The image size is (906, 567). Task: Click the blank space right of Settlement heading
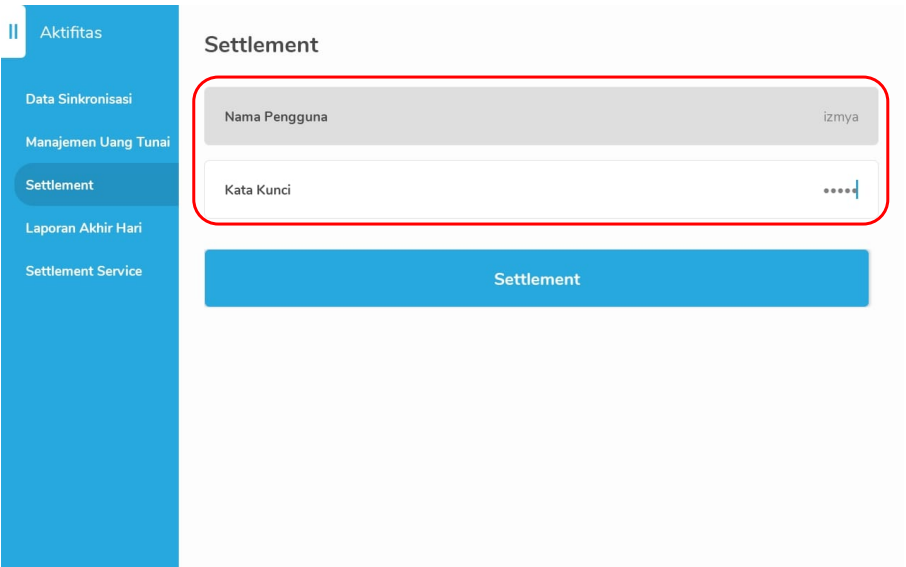pos(600,45)
